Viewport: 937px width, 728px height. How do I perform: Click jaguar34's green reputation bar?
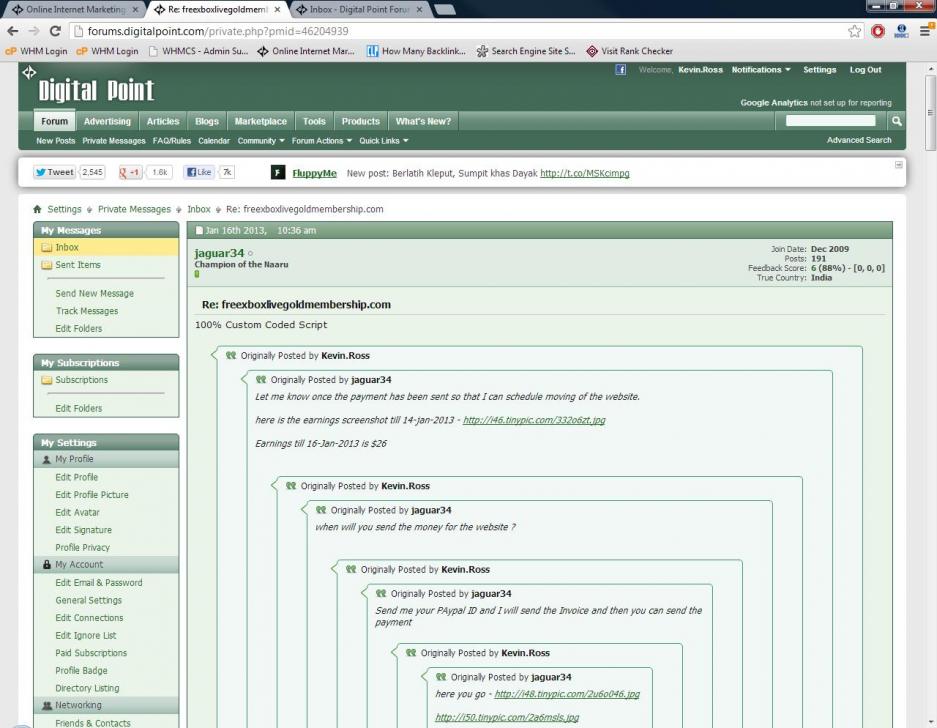pyautogui.click(x=197, y=274)
